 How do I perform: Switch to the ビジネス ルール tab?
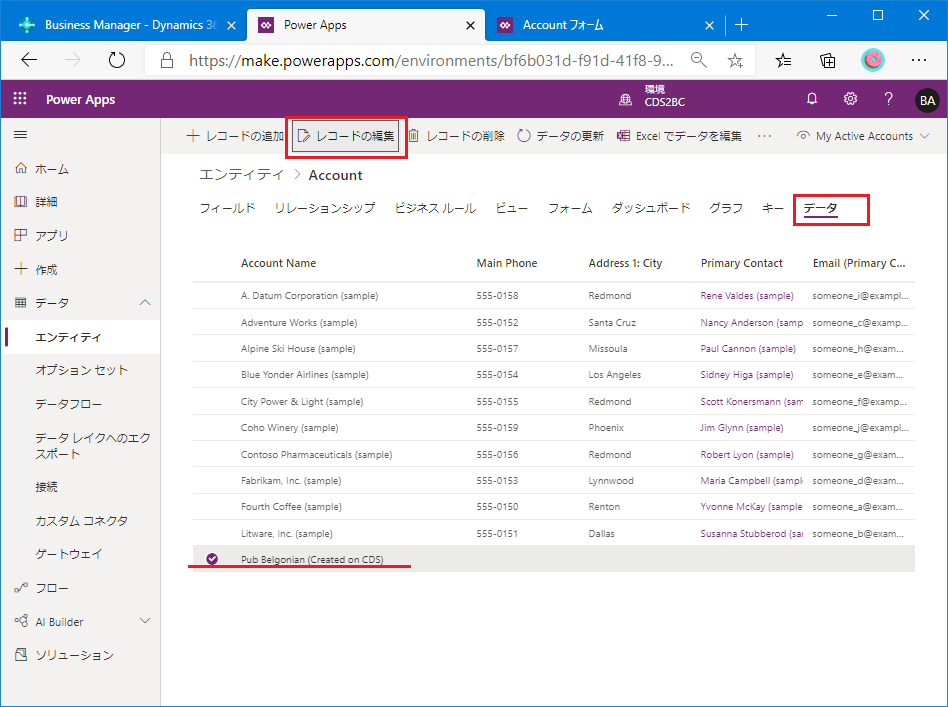click(x=435, y=208)
